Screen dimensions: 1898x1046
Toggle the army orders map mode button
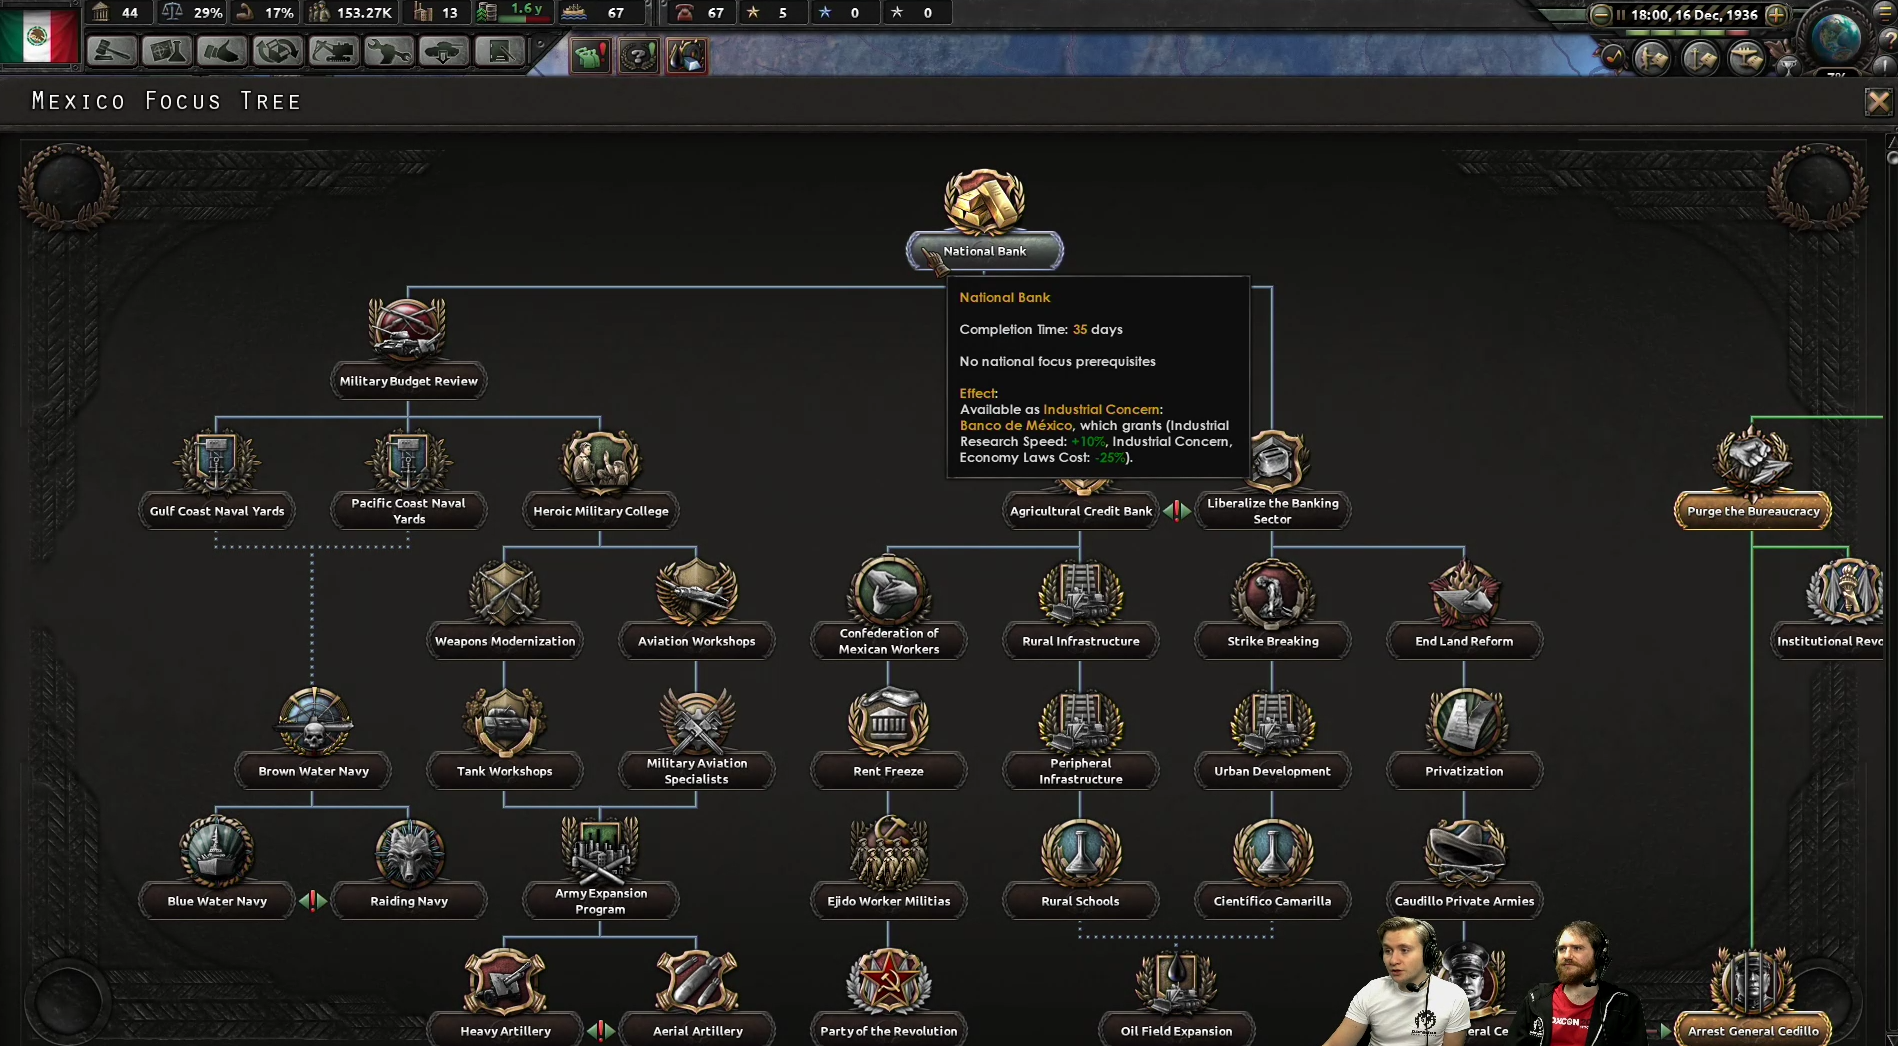1652,58
